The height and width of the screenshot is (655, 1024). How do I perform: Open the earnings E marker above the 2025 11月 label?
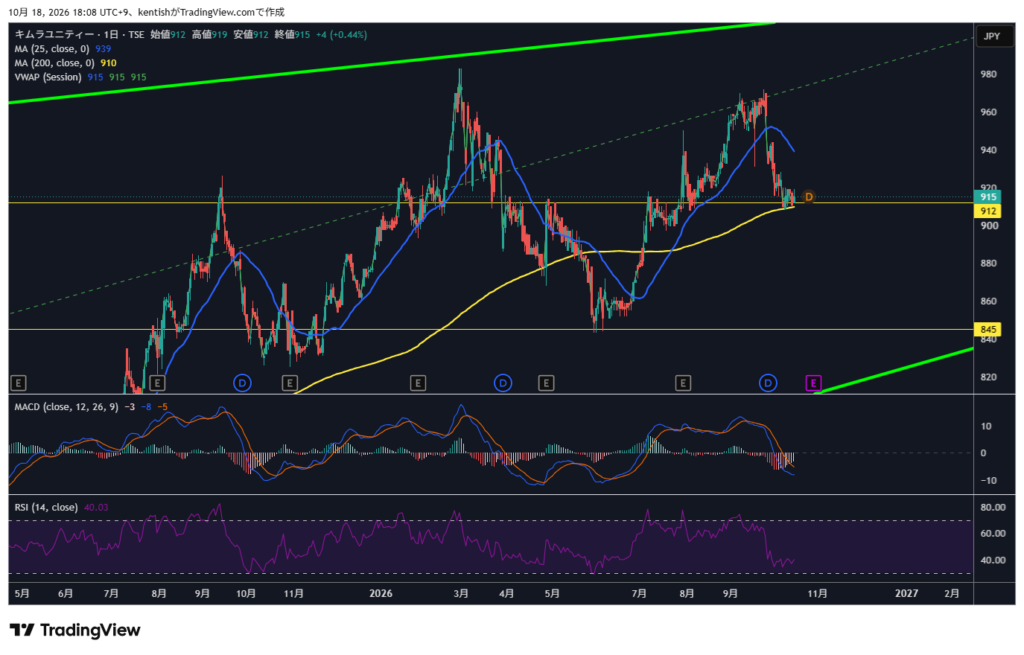pyautogui.click(x=289, y=383)
